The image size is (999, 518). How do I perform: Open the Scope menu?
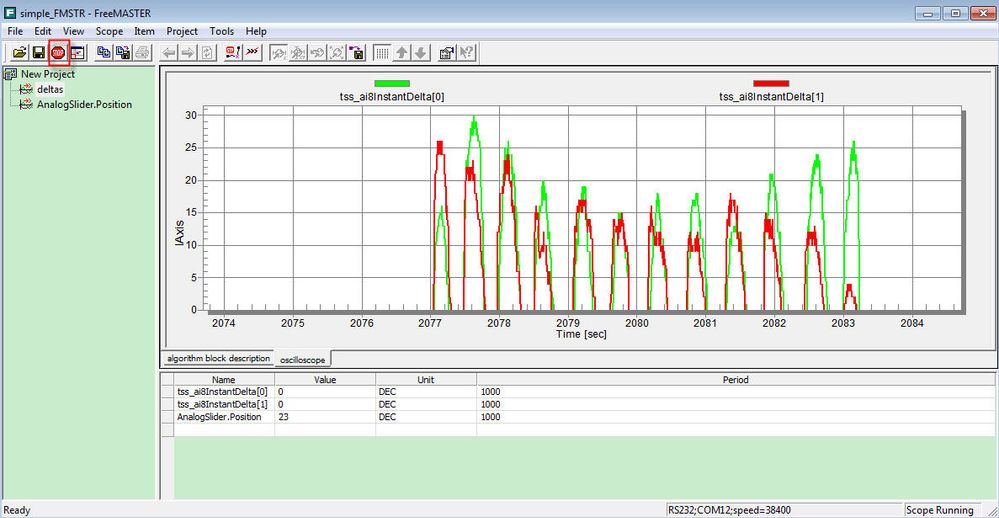click(109, 31)
